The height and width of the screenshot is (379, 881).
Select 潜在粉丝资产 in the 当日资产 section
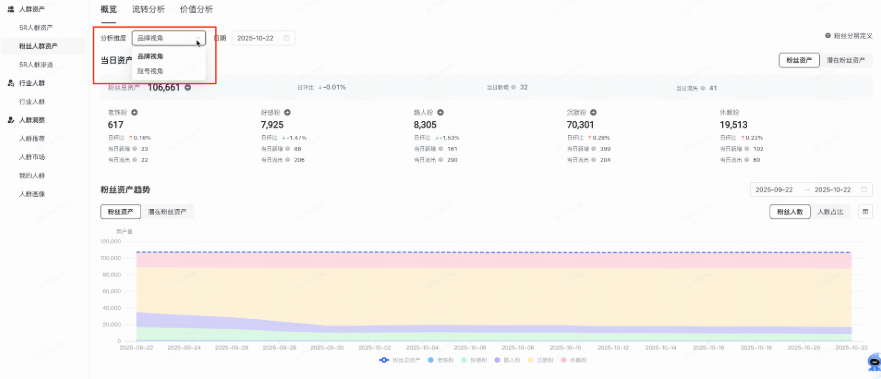click(846, 60)
